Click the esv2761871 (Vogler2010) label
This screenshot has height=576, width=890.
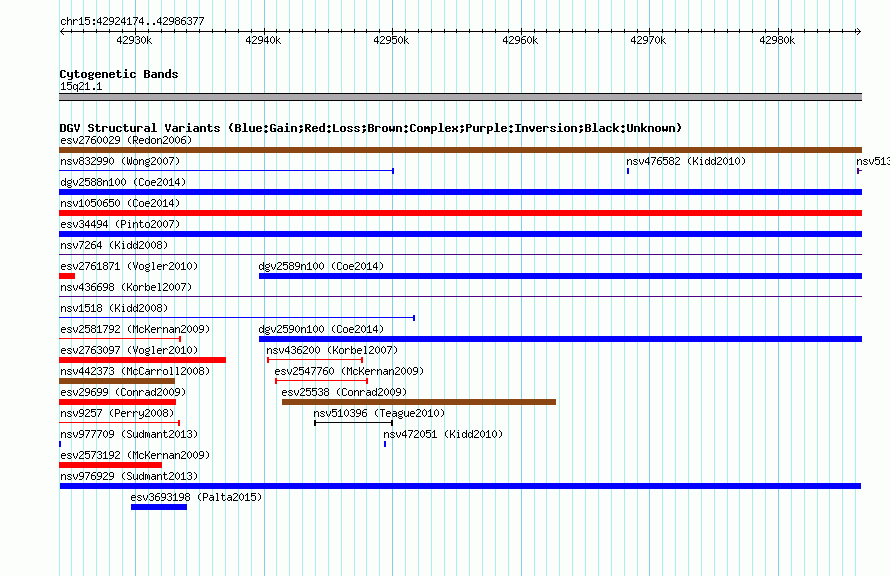coord(129,266)
